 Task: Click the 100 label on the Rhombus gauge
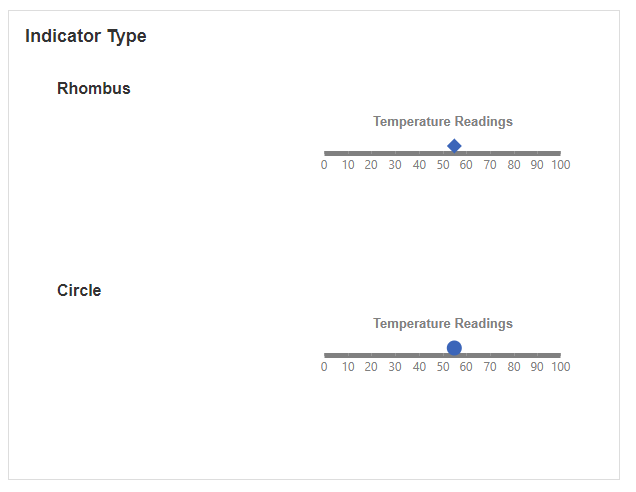click(x=561, y=165)
